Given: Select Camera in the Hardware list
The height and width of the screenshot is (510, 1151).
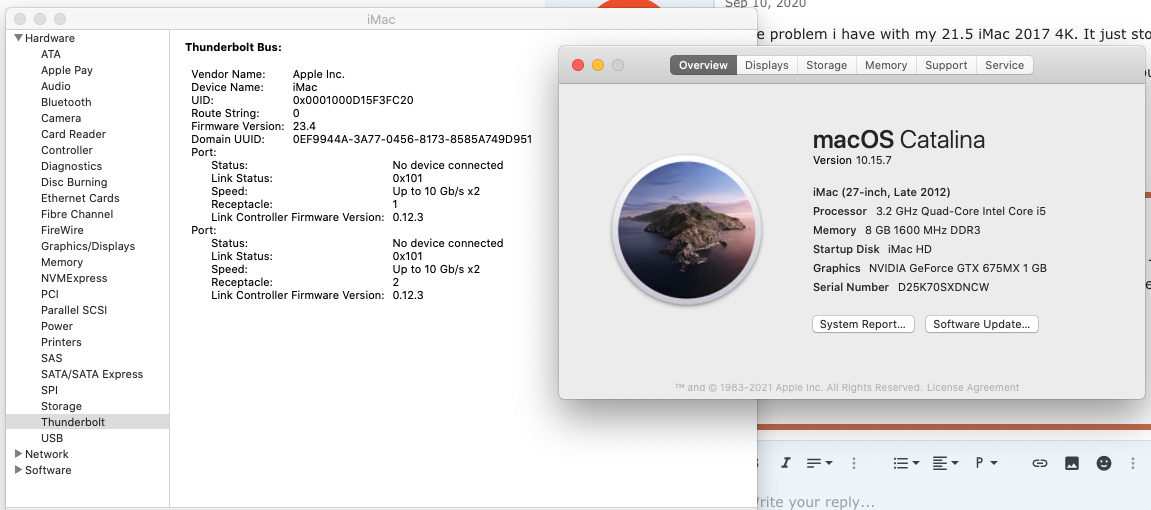Looking at the screenshot, I should (x=61, y=118).
